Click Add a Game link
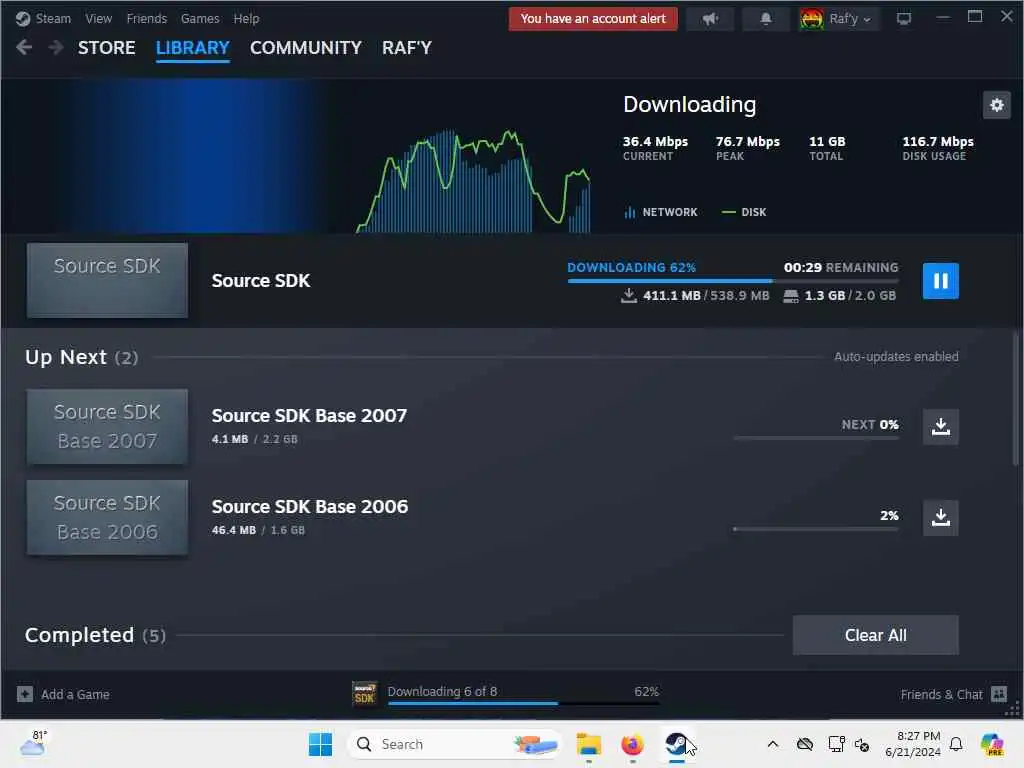The image size is (1024, 768). tap(75, 694)
